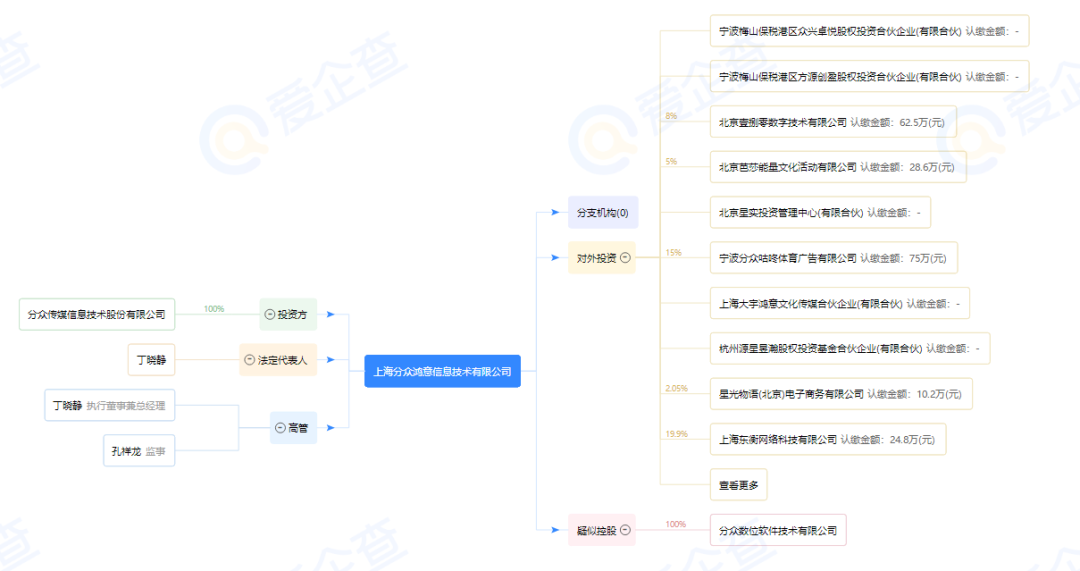This screenshot has width=1080, height=571.
Task: Click the 15% share label
Action: point(673,252)
